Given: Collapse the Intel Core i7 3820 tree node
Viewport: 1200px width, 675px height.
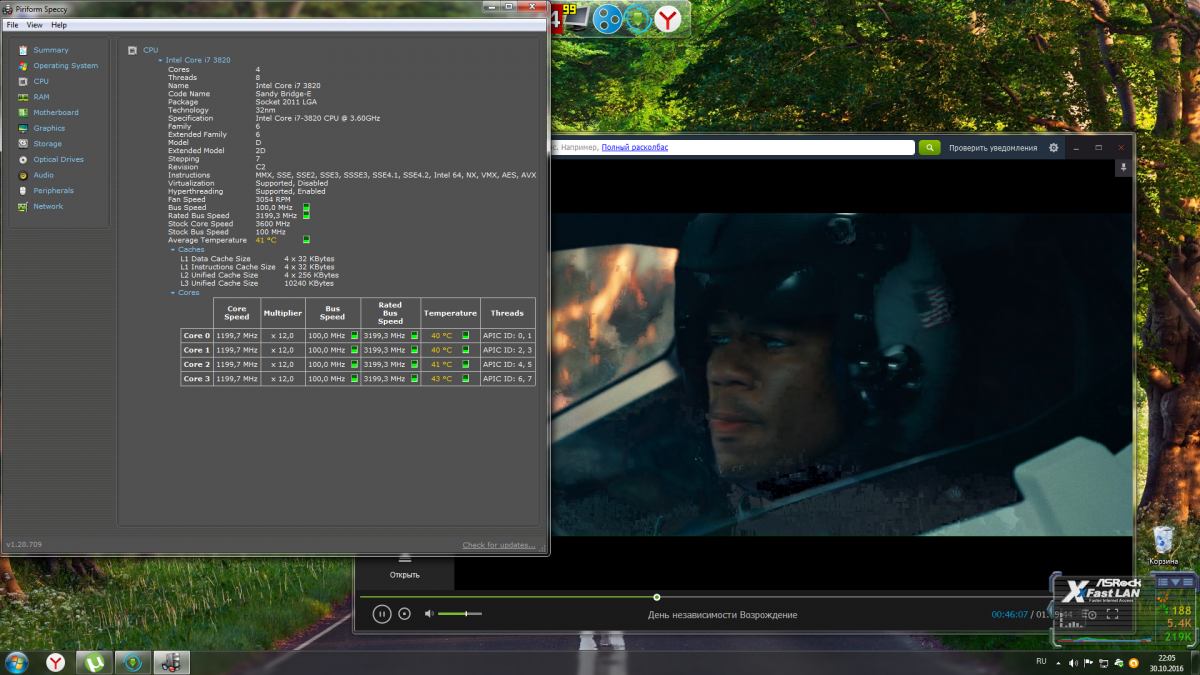Looking at the screenshot, I should tap(160, 60).
